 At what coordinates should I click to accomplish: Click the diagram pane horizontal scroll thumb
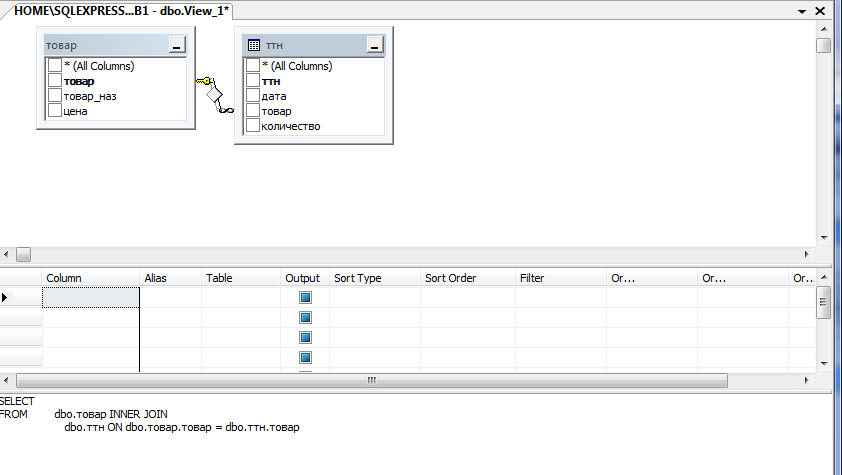click(x=24, y=254)
